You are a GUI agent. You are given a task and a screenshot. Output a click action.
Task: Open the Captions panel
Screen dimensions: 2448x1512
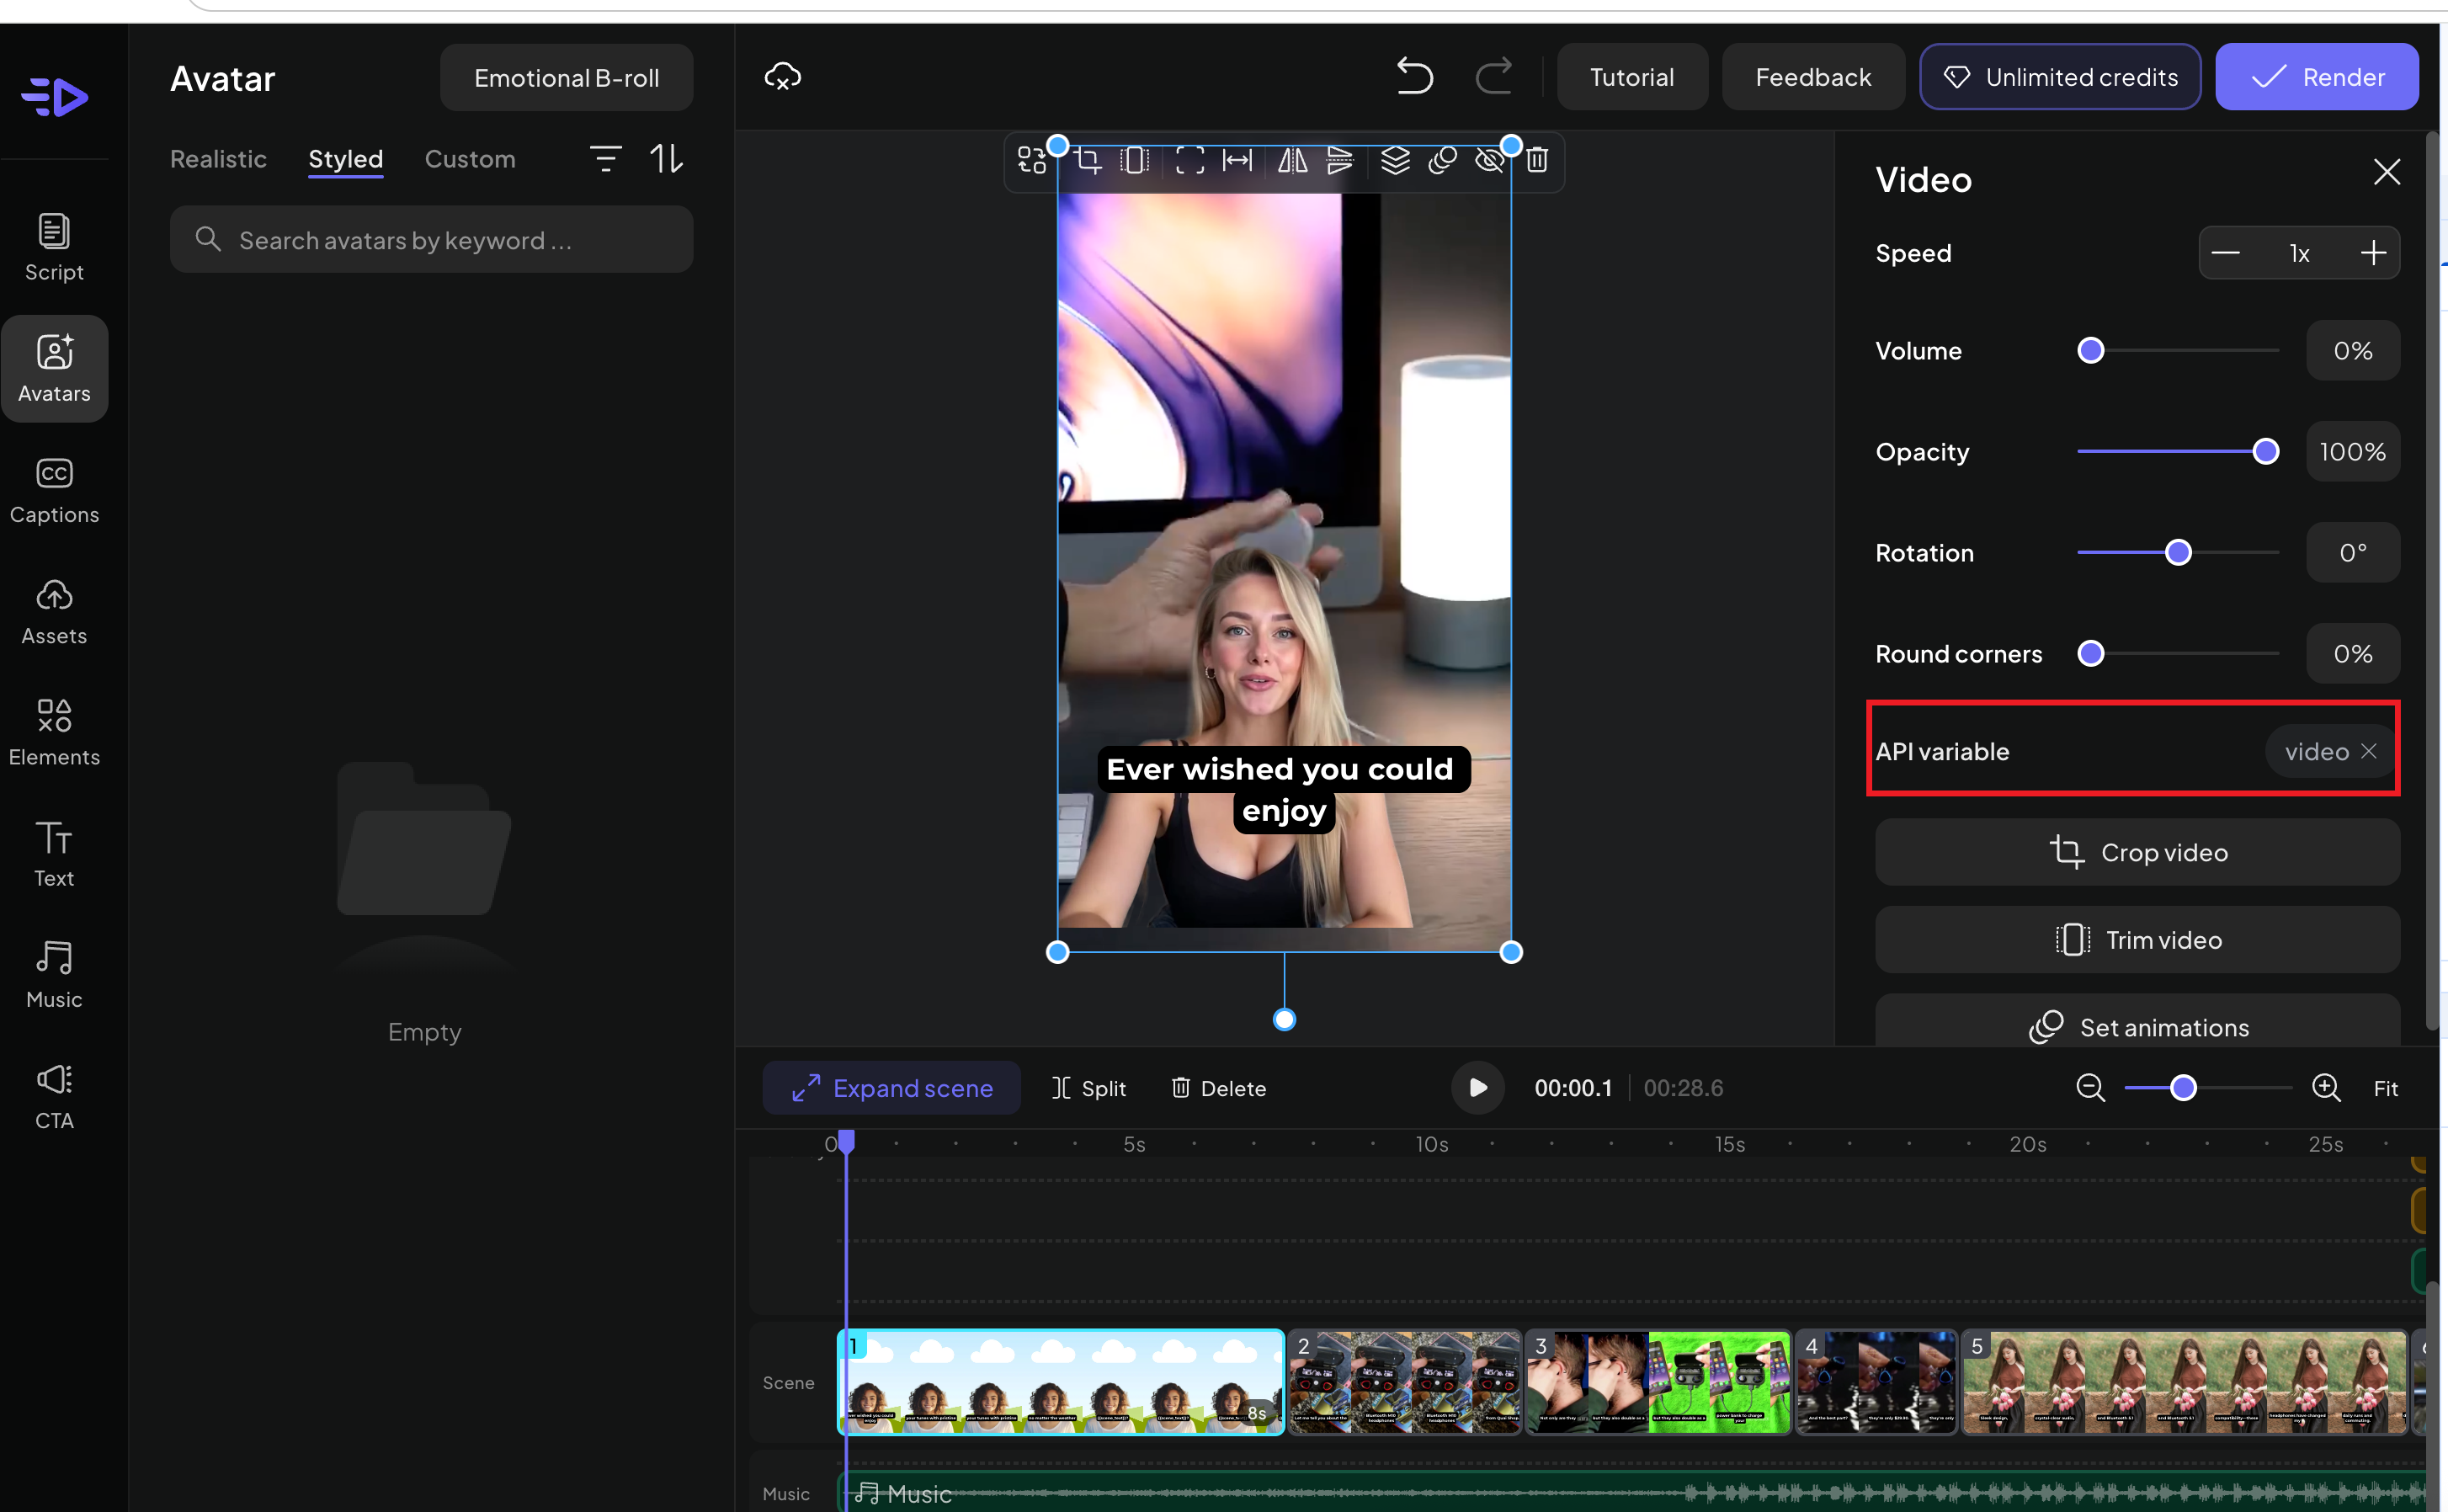coord(54,489)
